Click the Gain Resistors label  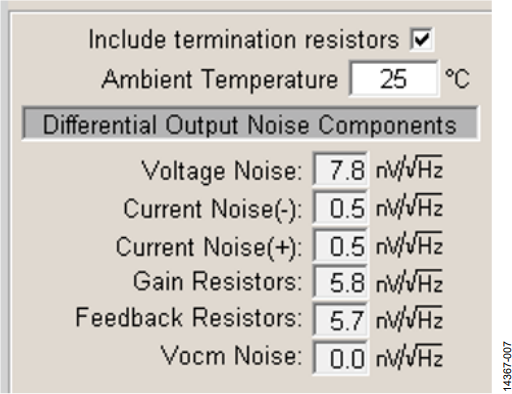pos(217,282)
